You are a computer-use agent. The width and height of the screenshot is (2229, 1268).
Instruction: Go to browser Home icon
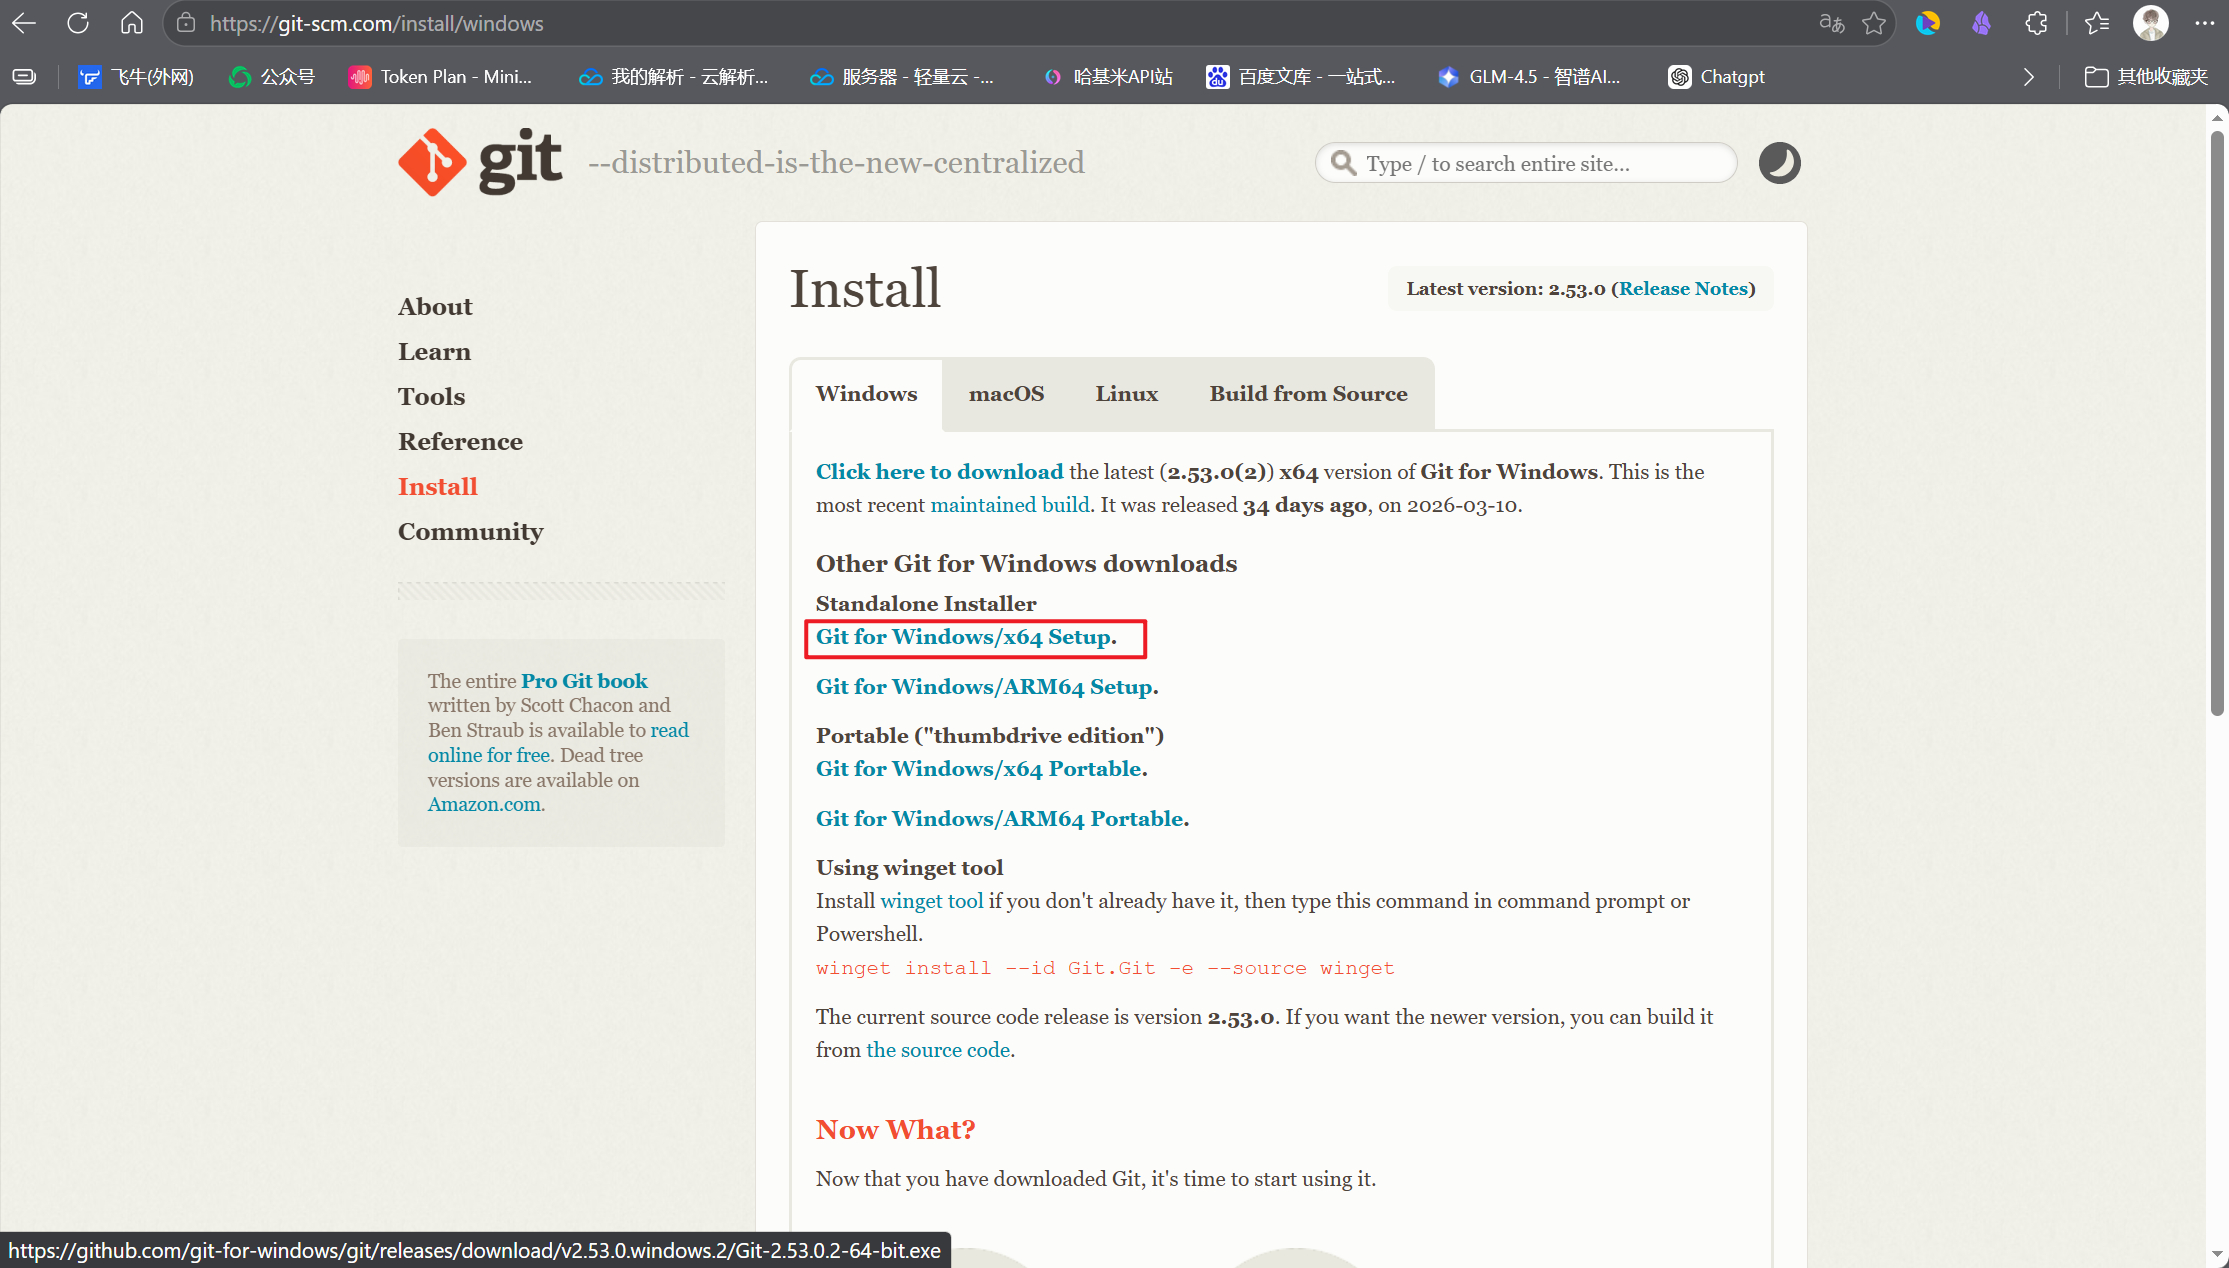coord(132,23)
